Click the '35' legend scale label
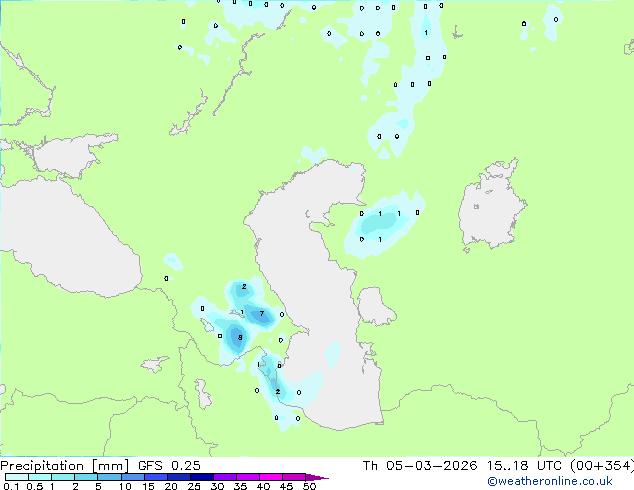The image size is (634, 490). point(240,486)
